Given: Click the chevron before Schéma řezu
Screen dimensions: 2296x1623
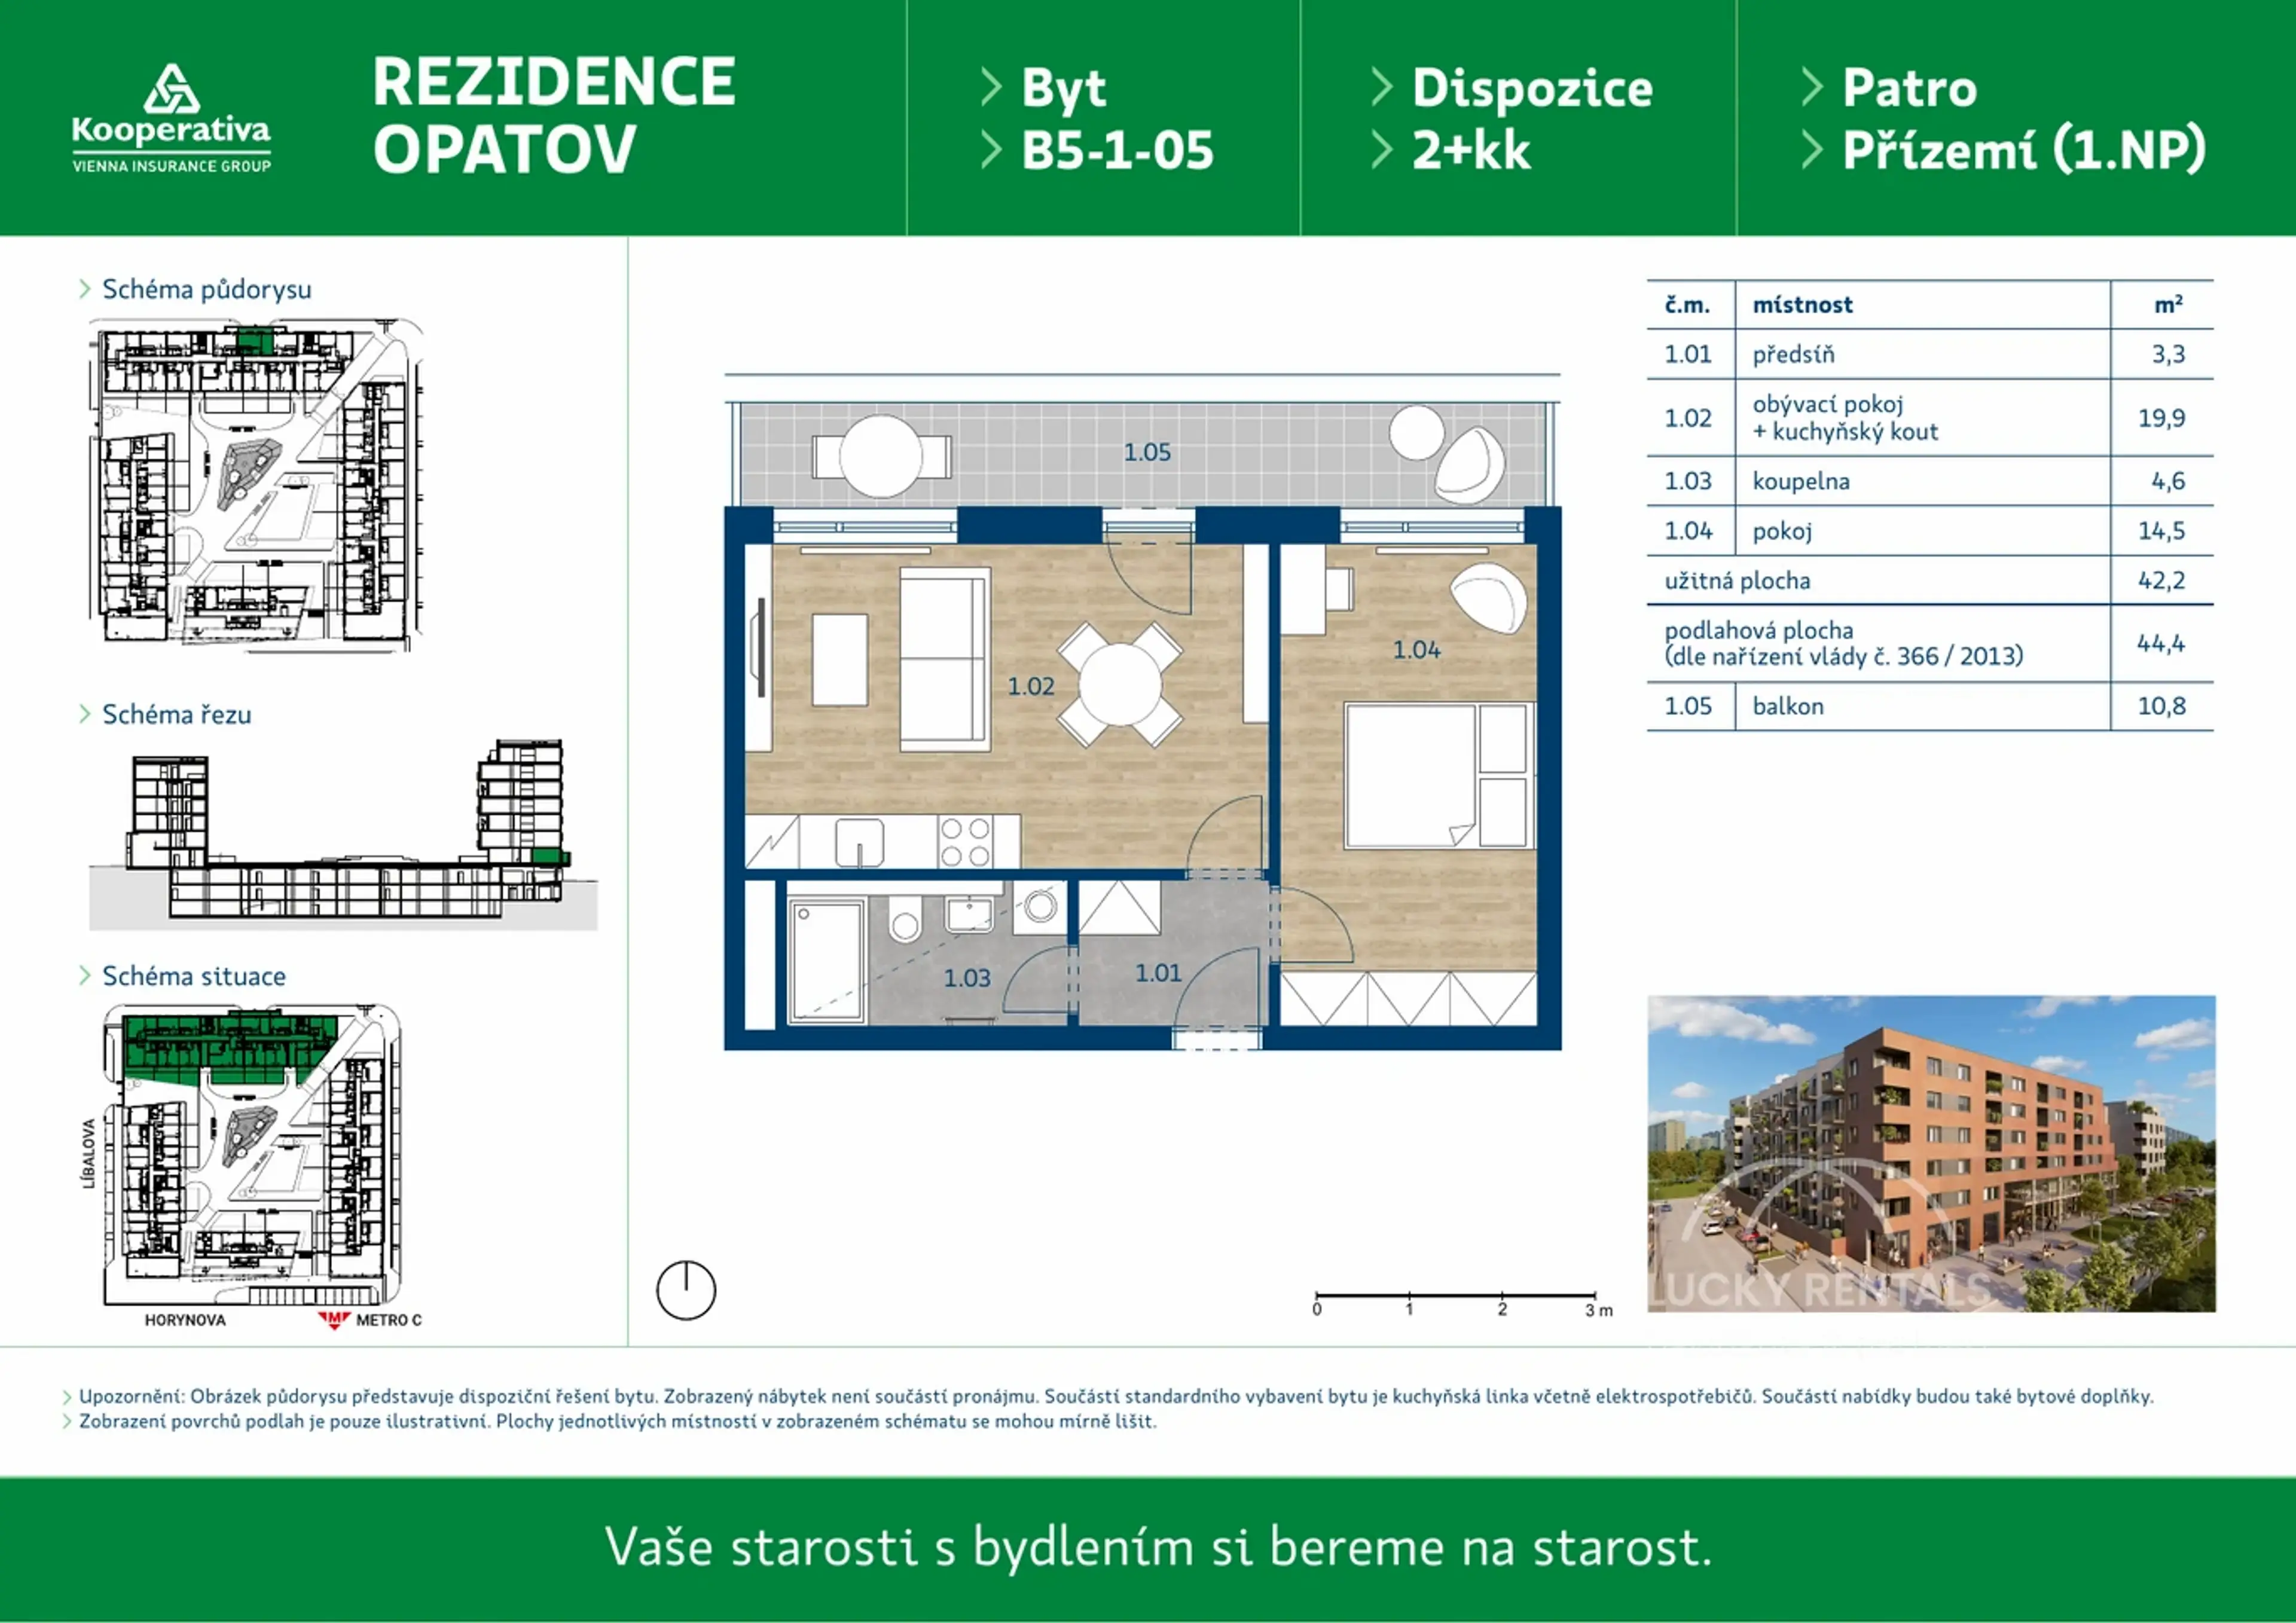Looking at the screenshot, I should coord(85,714).
